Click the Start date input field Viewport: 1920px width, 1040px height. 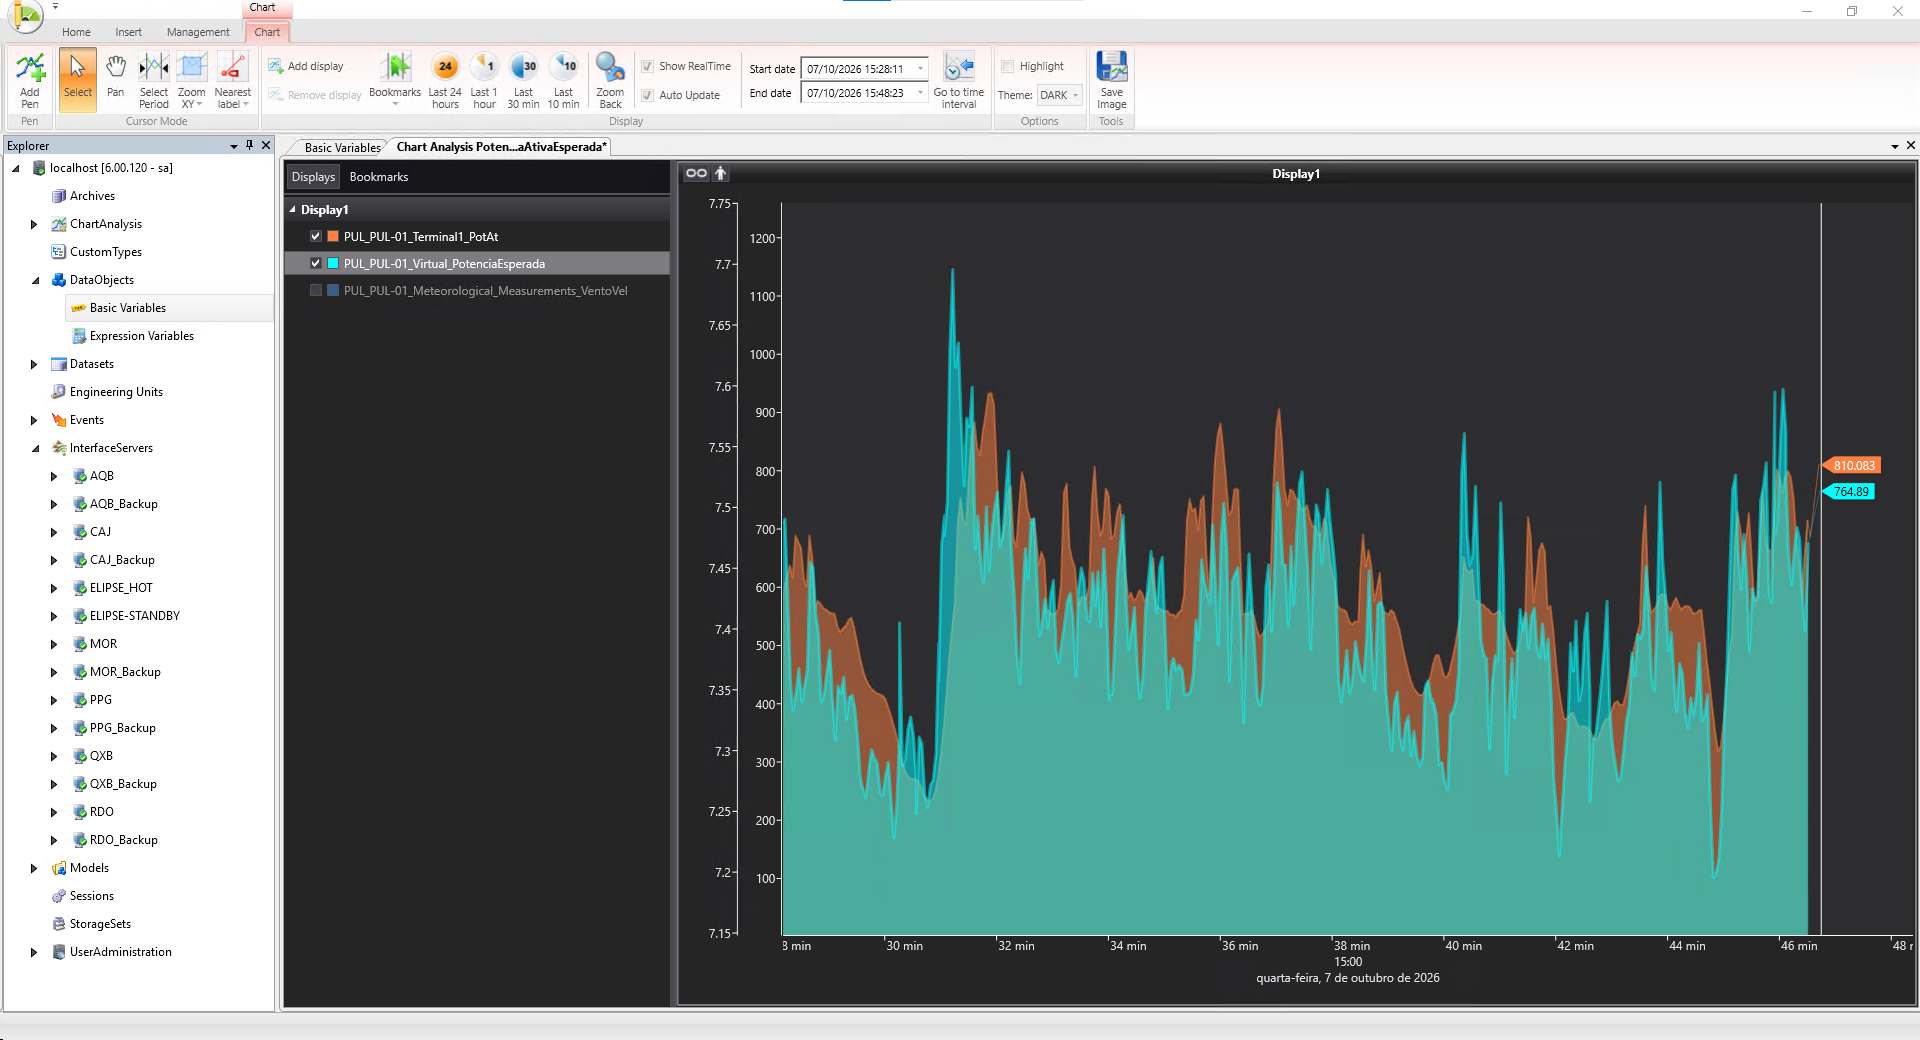865,69
